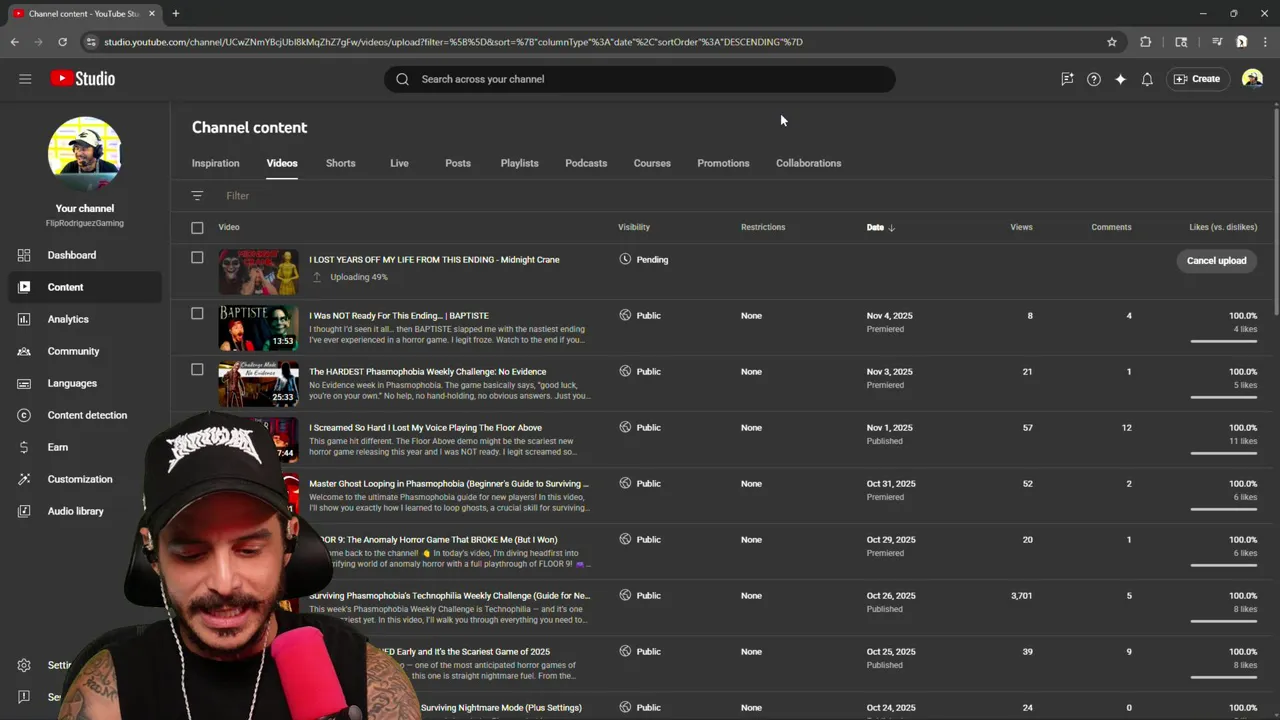Click the browser reload button
Image resolution: width=1280 pixels, height=720 pixels.
click(62, 42)
